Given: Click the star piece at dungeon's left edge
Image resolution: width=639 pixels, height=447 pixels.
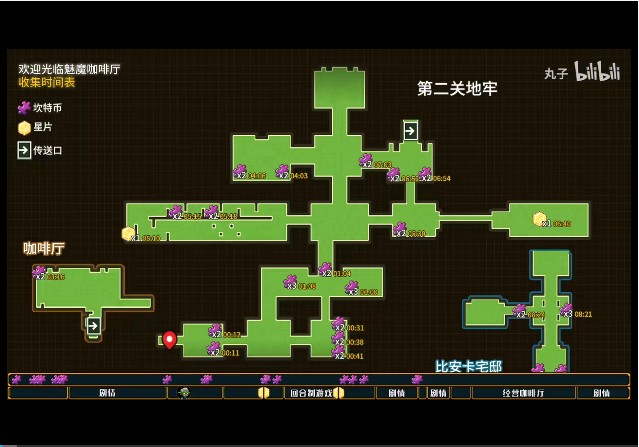Looking at the screenshot, I should coord(128,233).
